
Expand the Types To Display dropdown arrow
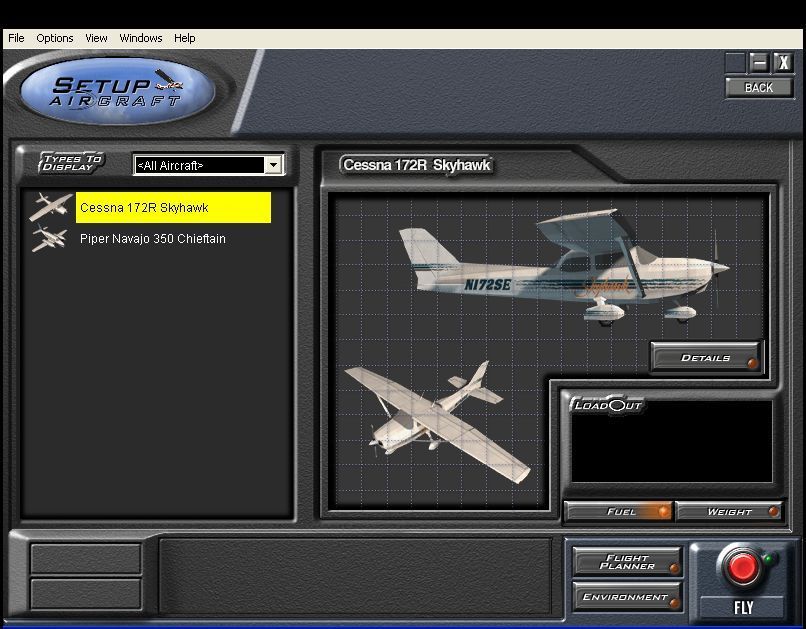click(273, 165)
